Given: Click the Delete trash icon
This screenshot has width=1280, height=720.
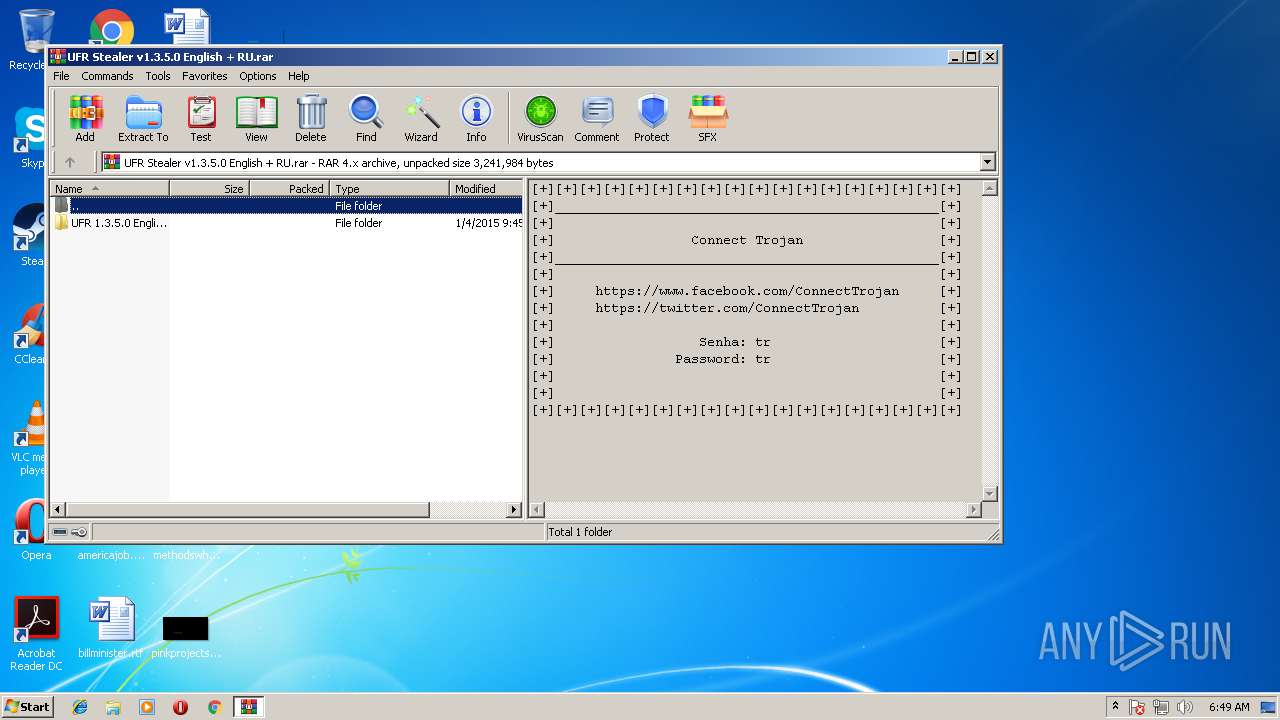Looking at the screenshot, I should tap(311, 119).
